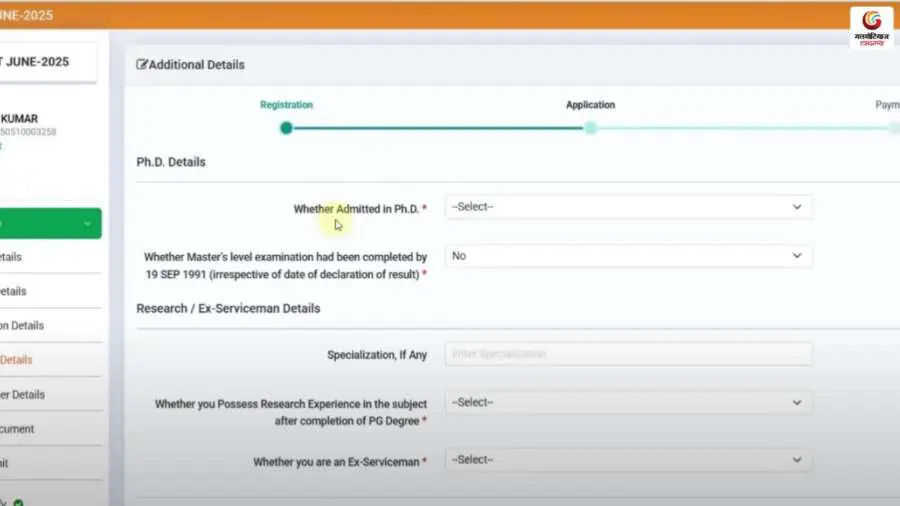Open the Ex-Serviceman dropdown

click(x=629, y=460)
